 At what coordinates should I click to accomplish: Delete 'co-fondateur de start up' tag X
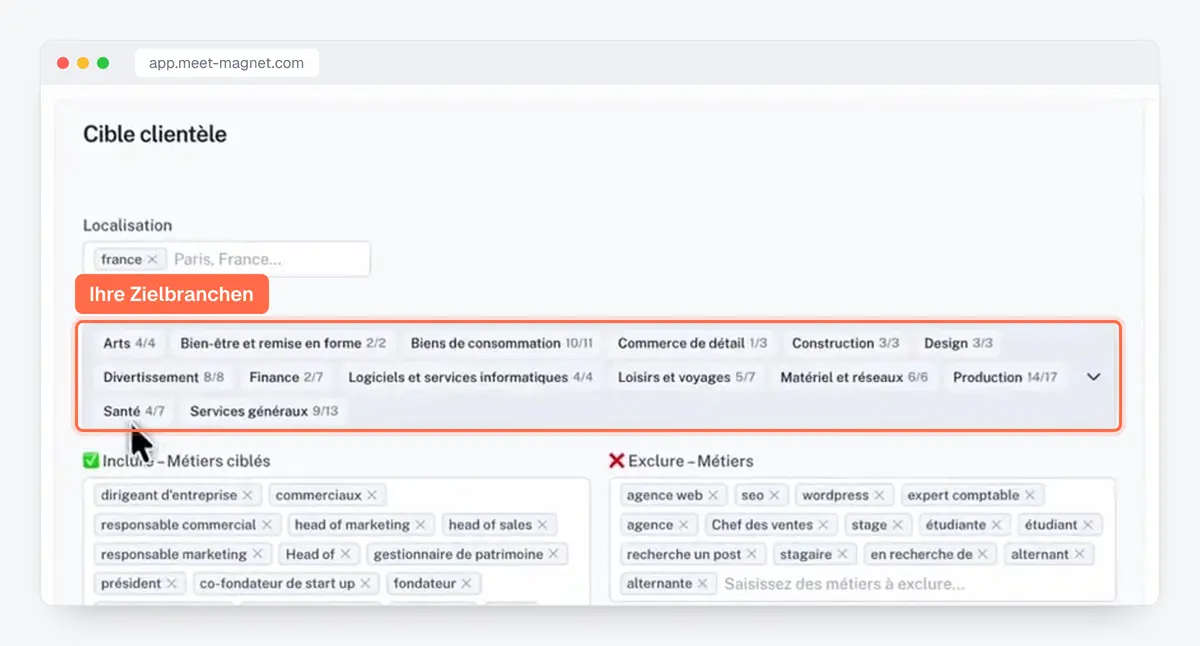pyautogui.click(x=365, y=583)
